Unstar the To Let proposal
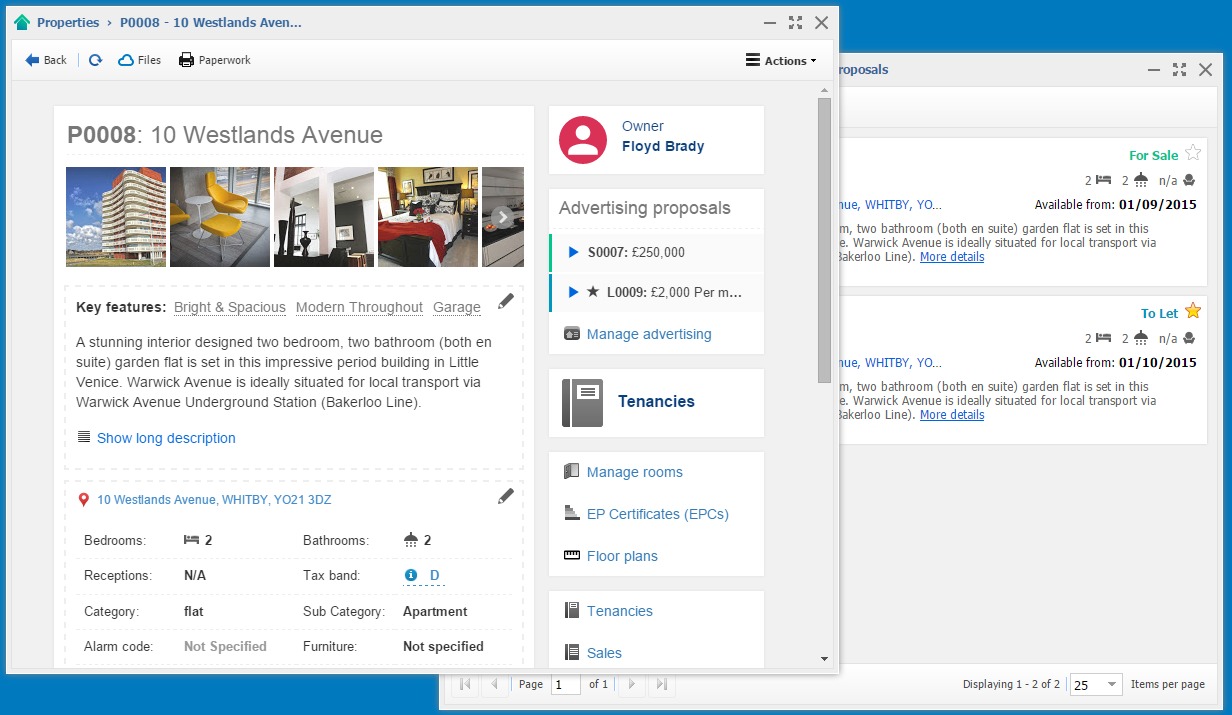 tap(1192, 311)
